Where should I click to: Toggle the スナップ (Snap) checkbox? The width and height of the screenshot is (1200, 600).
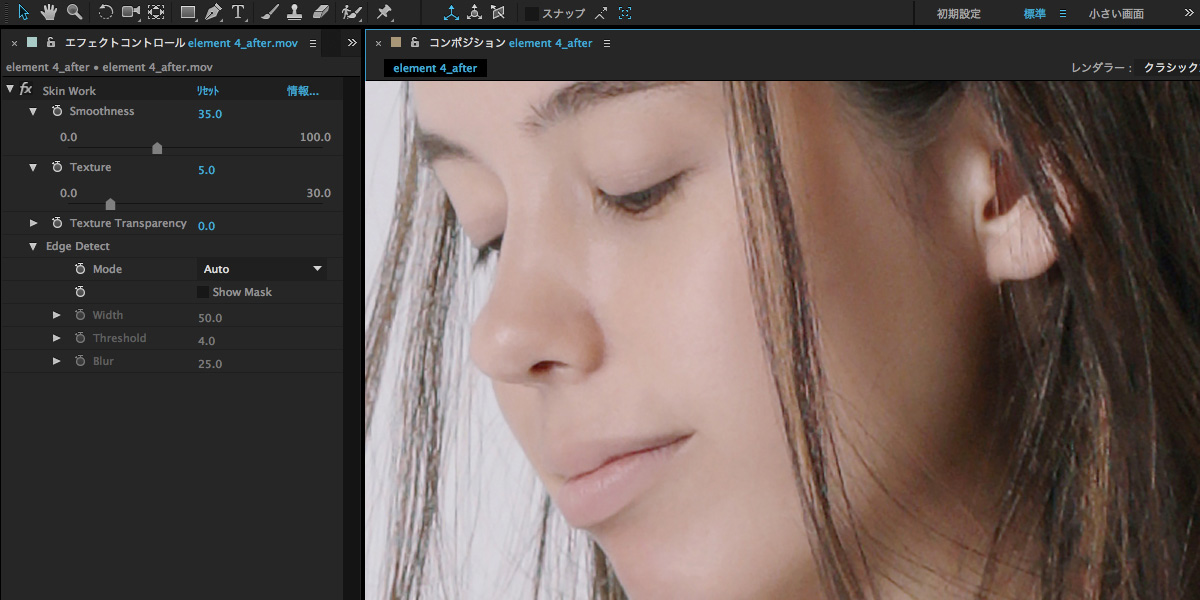pos(532,14)
